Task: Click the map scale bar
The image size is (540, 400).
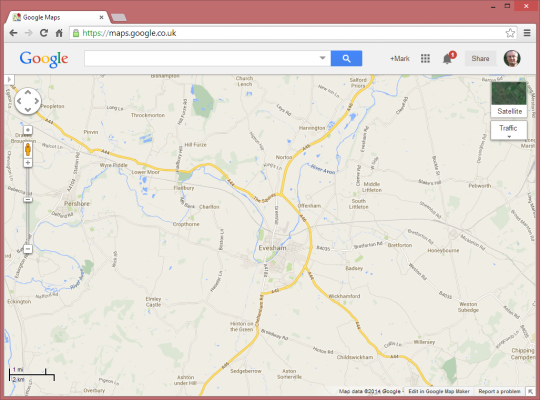Action: (x=32, y=375)
